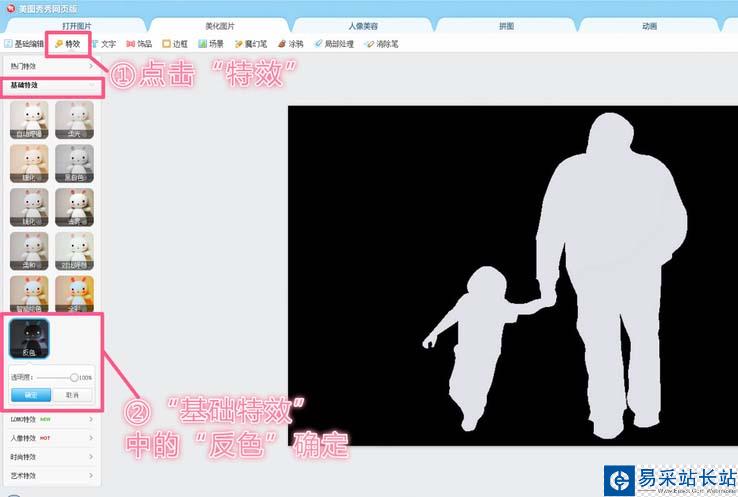Apply the left effect thumbnail in fourth row

point(29,251)
